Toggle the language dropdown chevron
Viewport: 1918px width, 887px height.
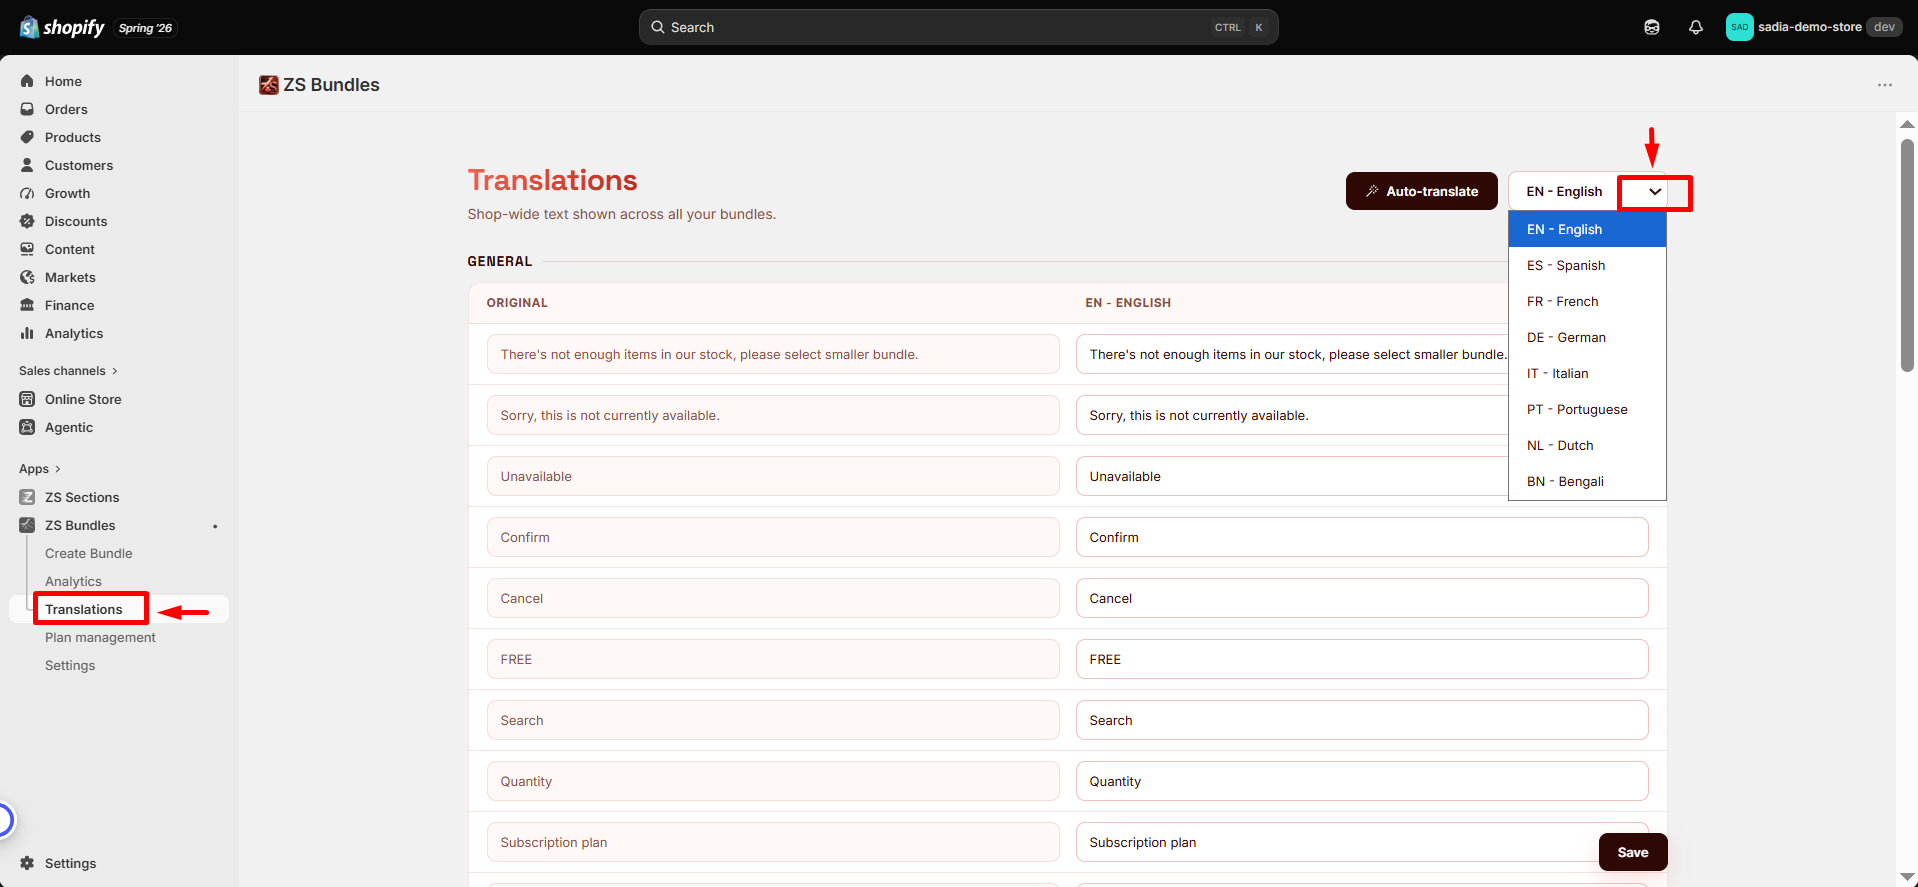pyautogui.click(x=1655, y=192)
